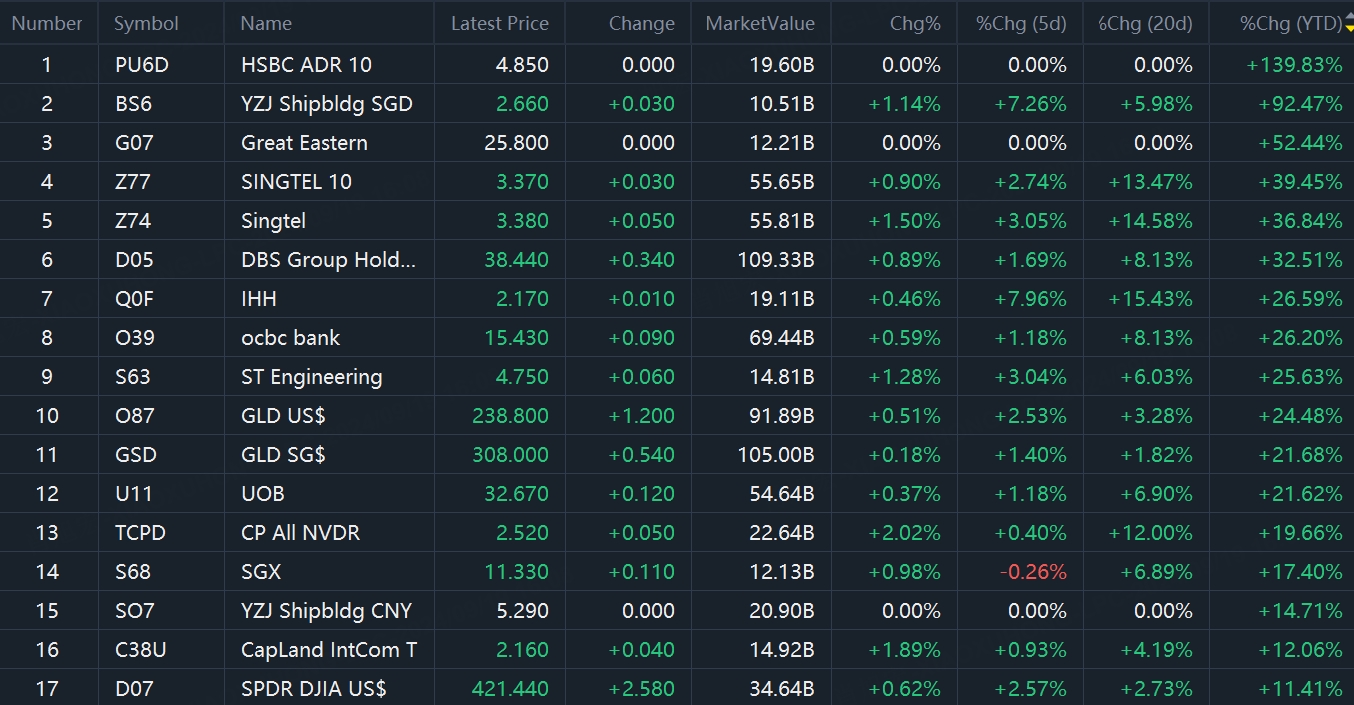Sort by the Change column header
Viewport: 1354px width, 705px height.
point(641,23)
